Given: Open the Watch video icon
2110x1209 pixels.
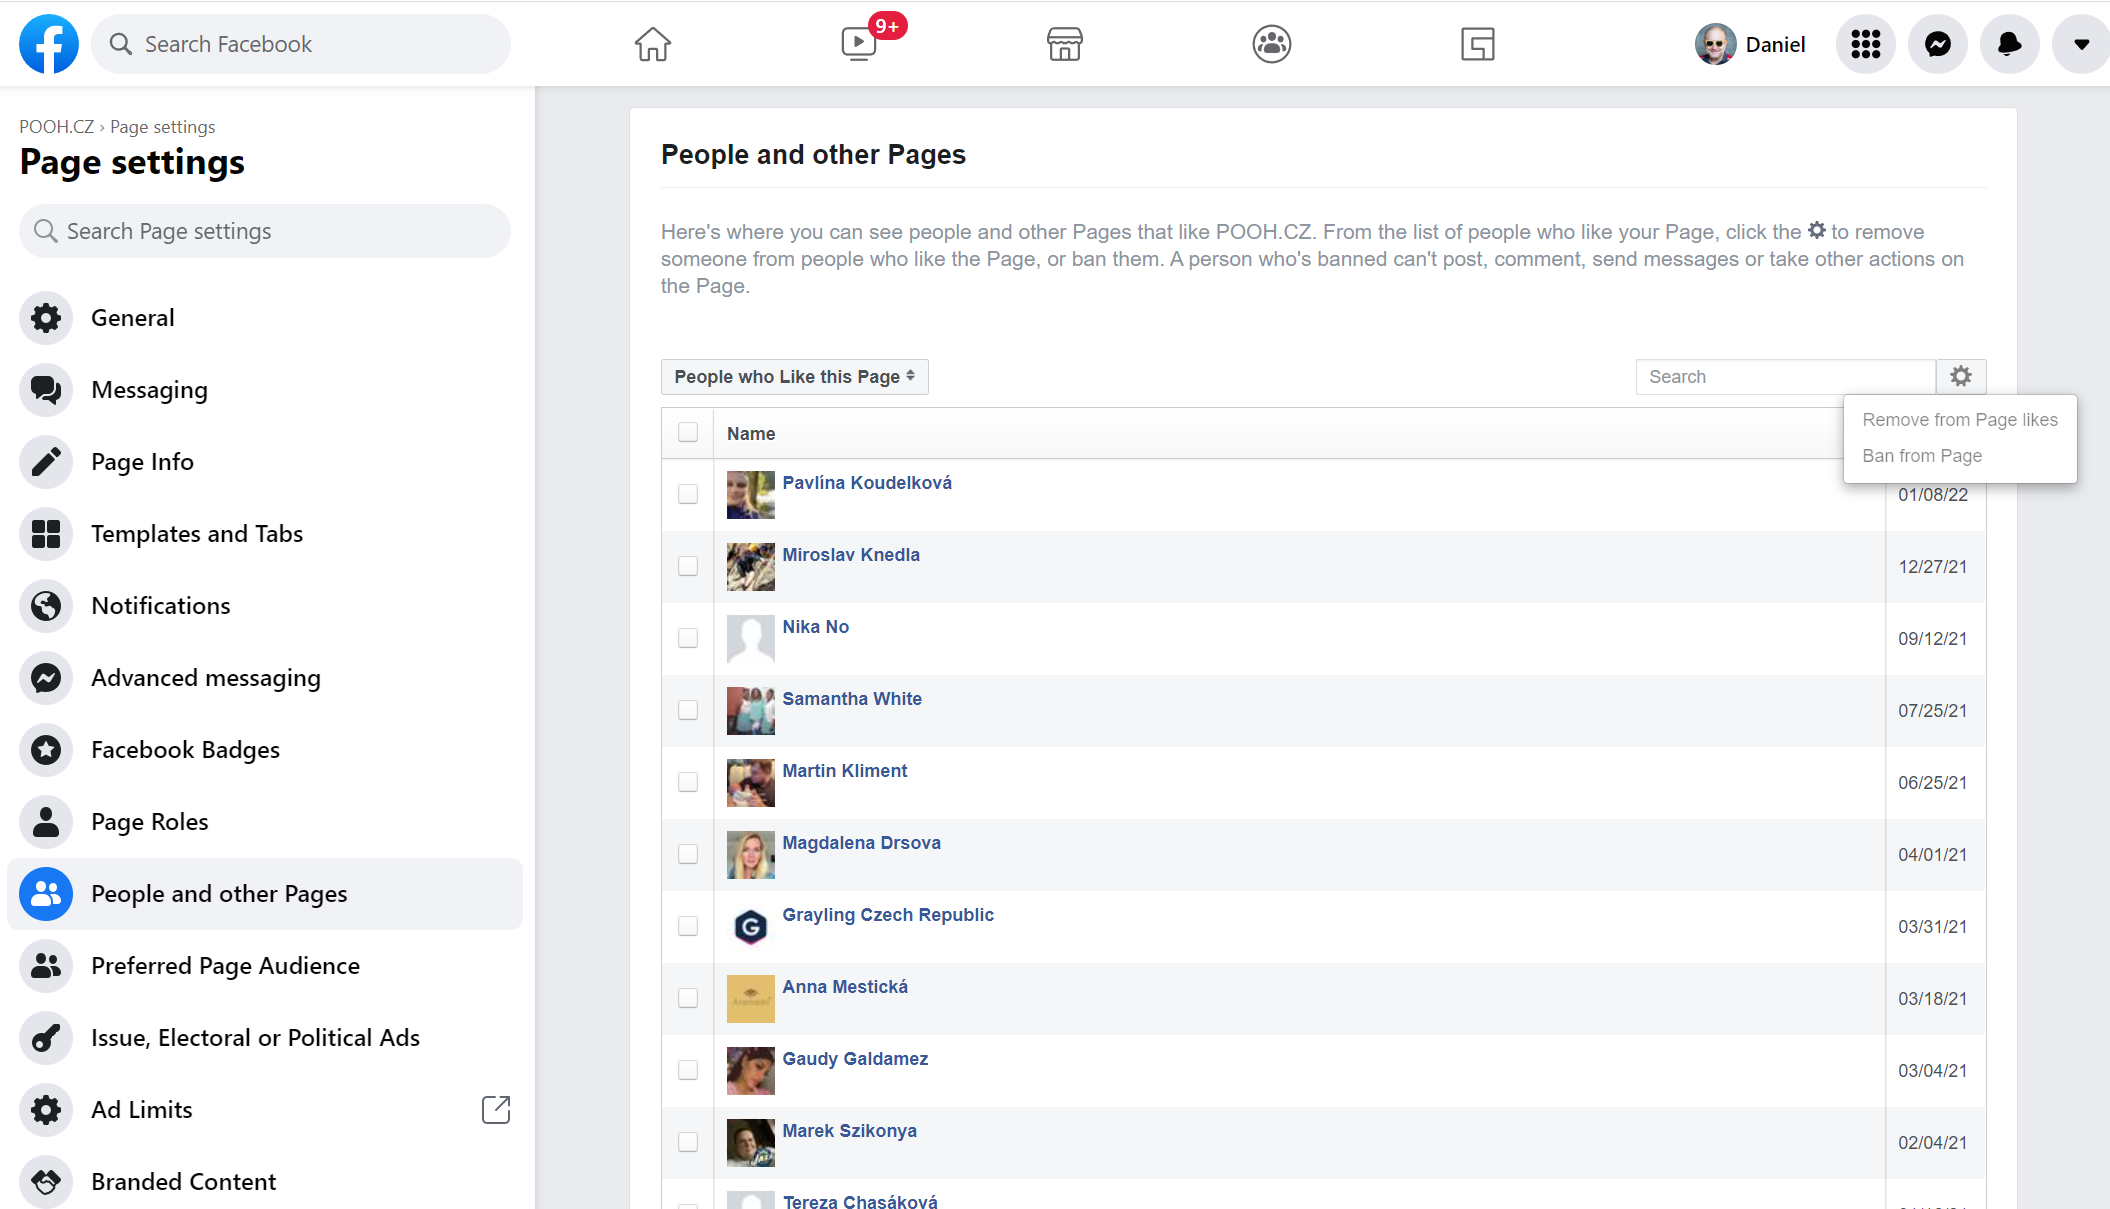Looking at the screenshot, I should coord(859,44).
